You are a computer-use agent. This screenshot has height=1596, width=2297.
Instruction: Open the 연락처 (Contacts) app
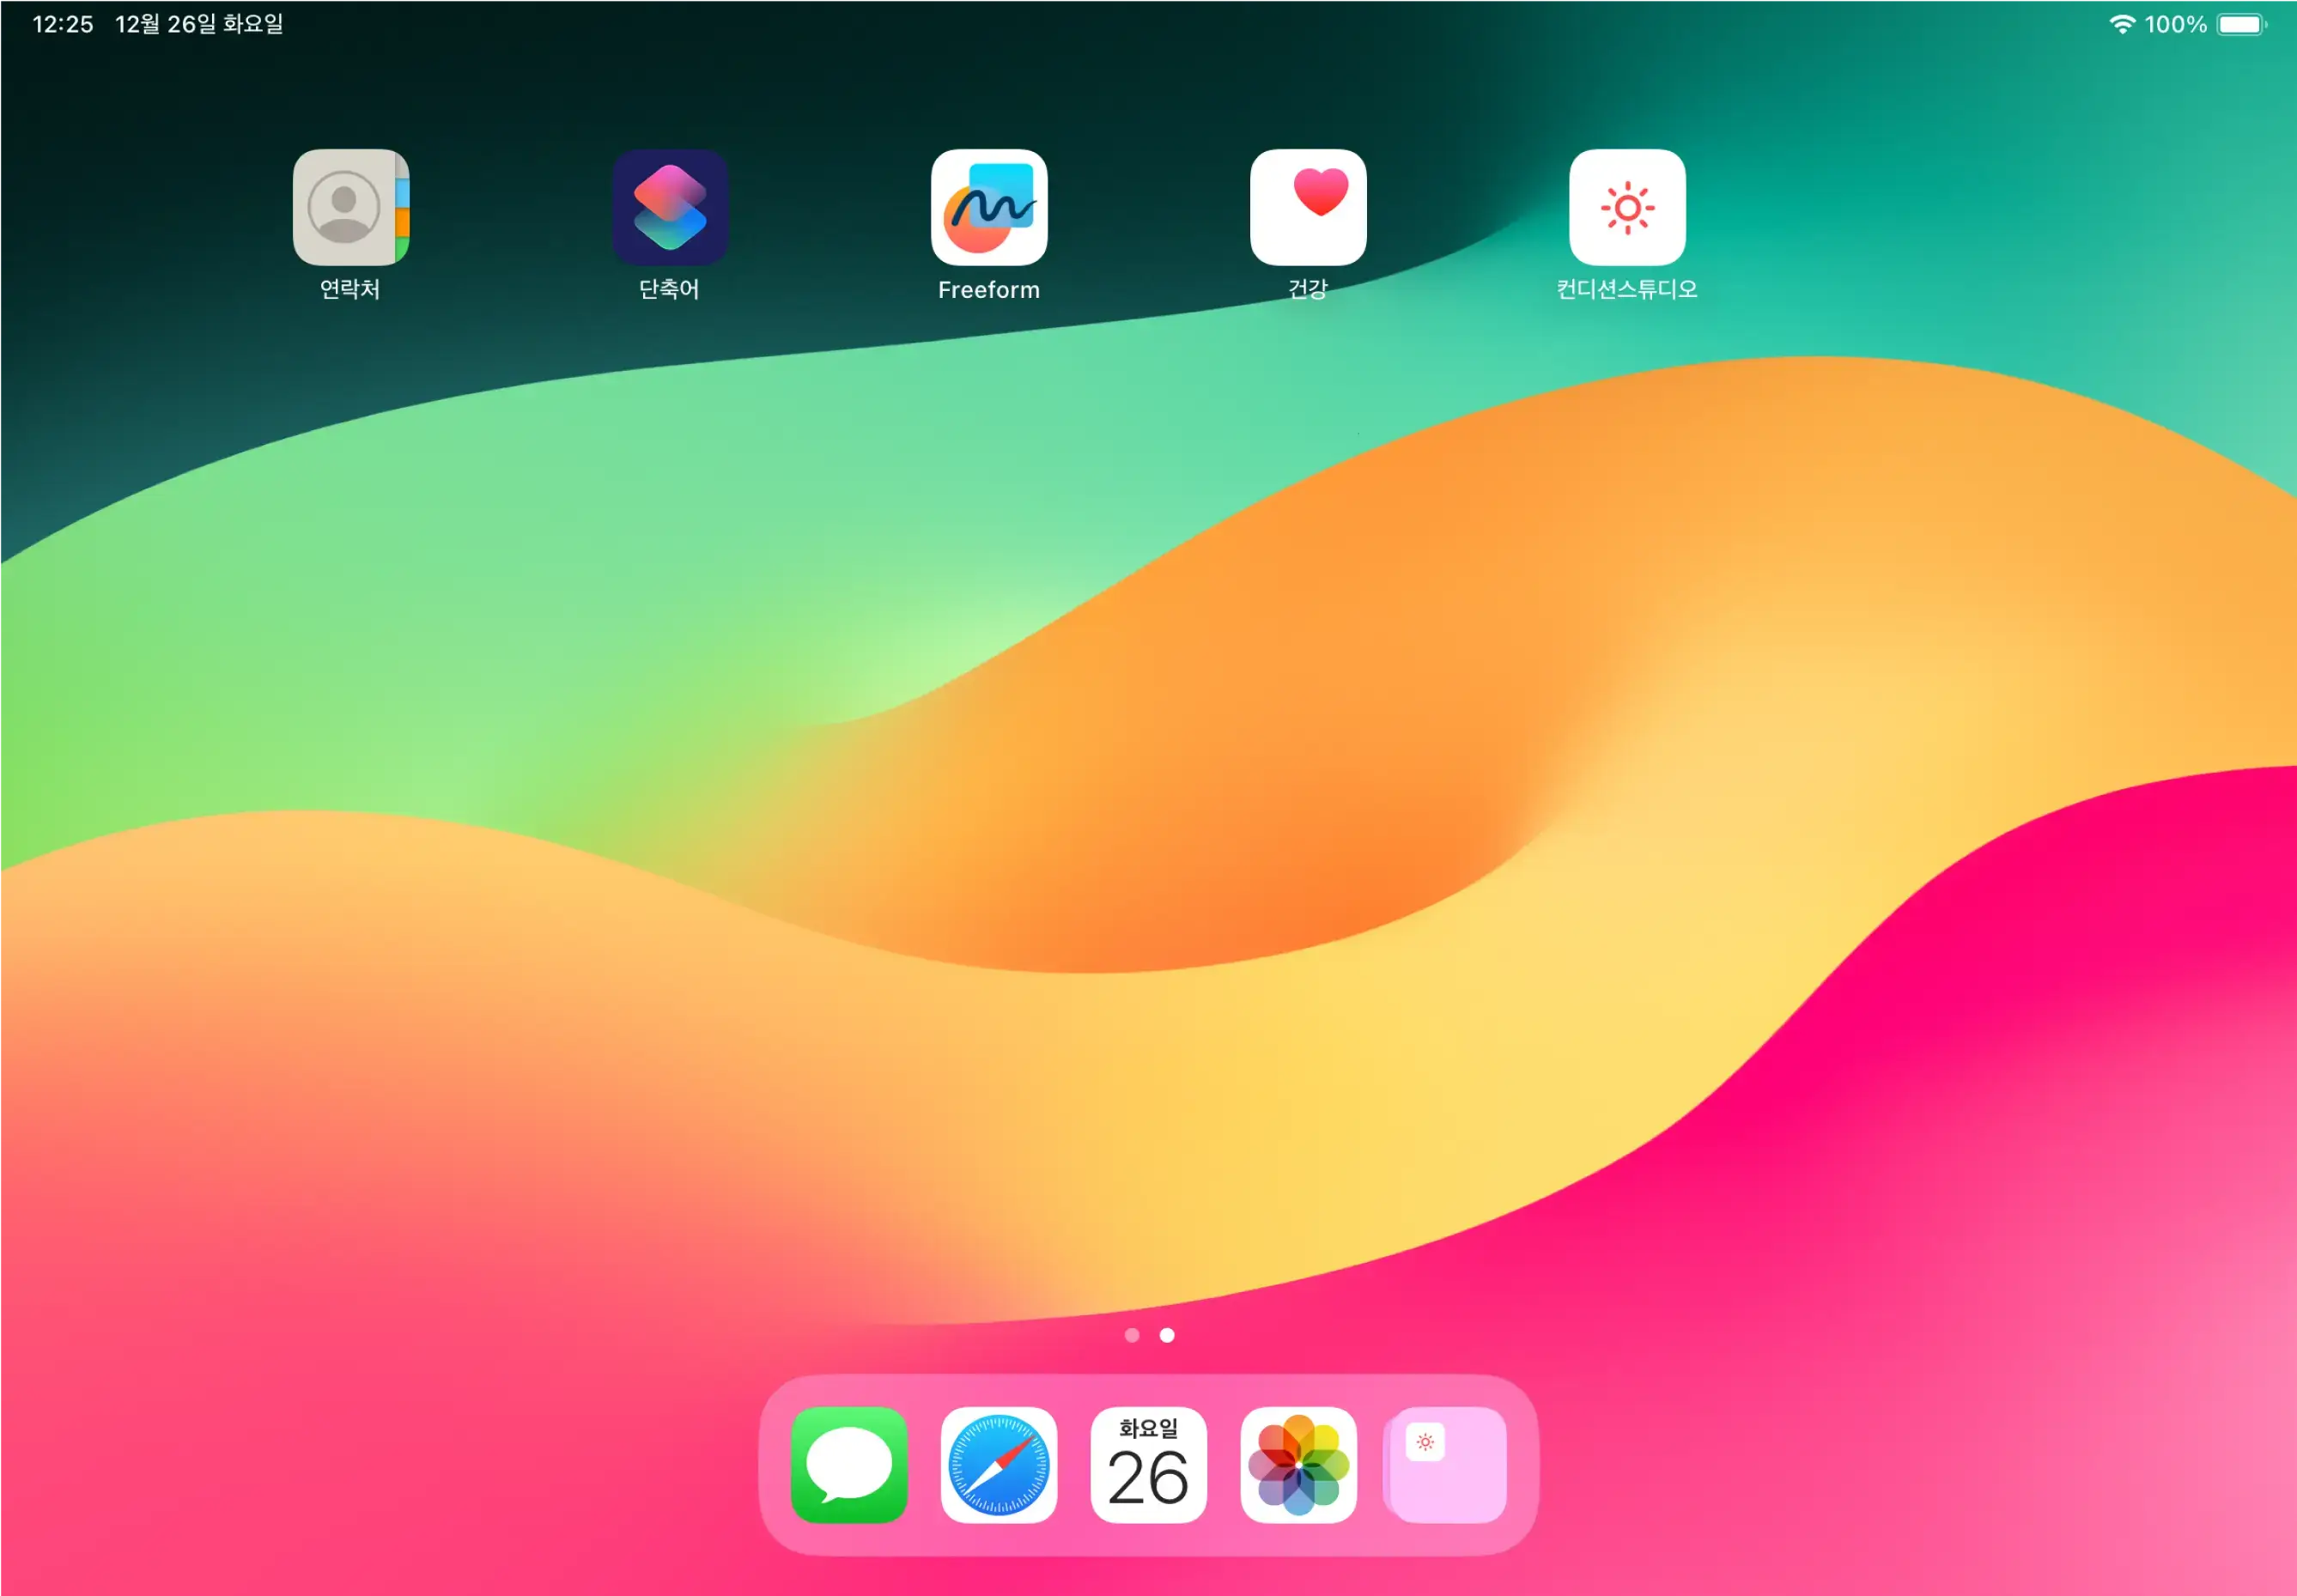[x=351, y=207]
